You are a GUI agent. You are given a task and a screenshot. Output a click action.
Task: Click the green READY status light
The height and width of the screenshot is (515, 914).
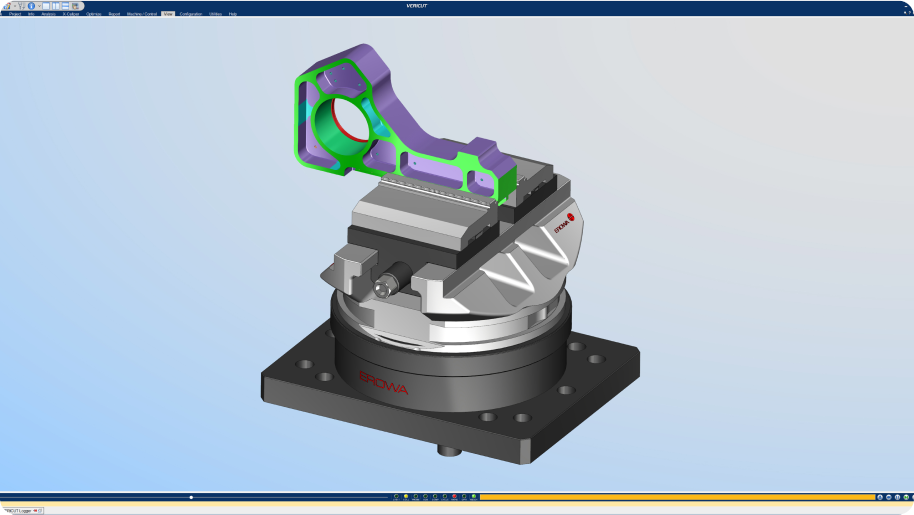474,497
